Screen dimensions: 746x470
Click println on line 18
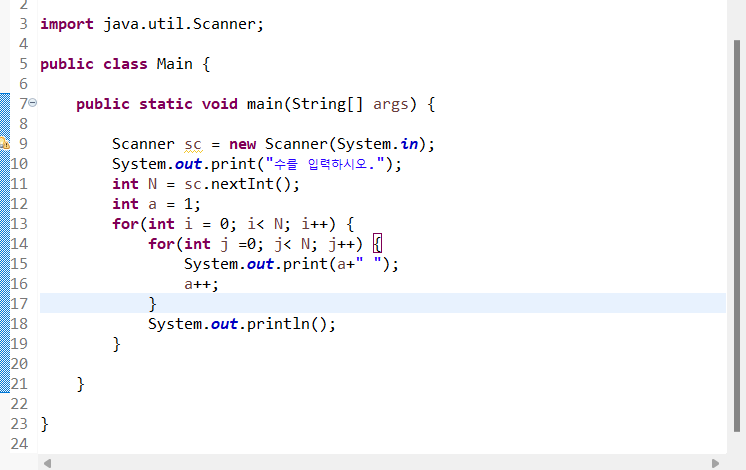pos(278,324)
